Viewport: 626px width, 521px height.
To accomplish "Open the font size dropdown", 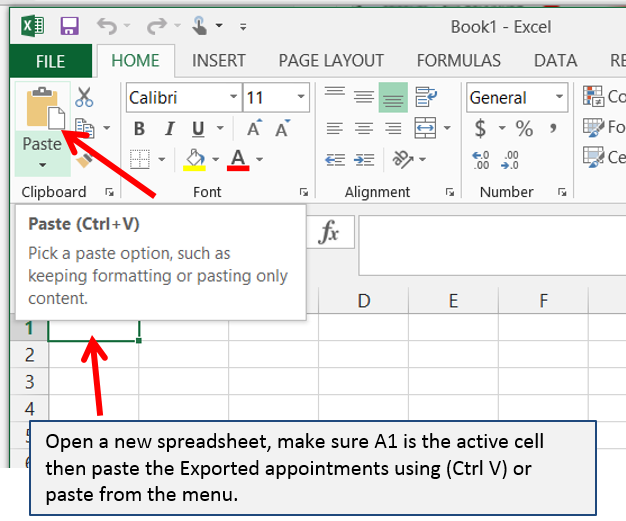I will click(x=300, y=98).
